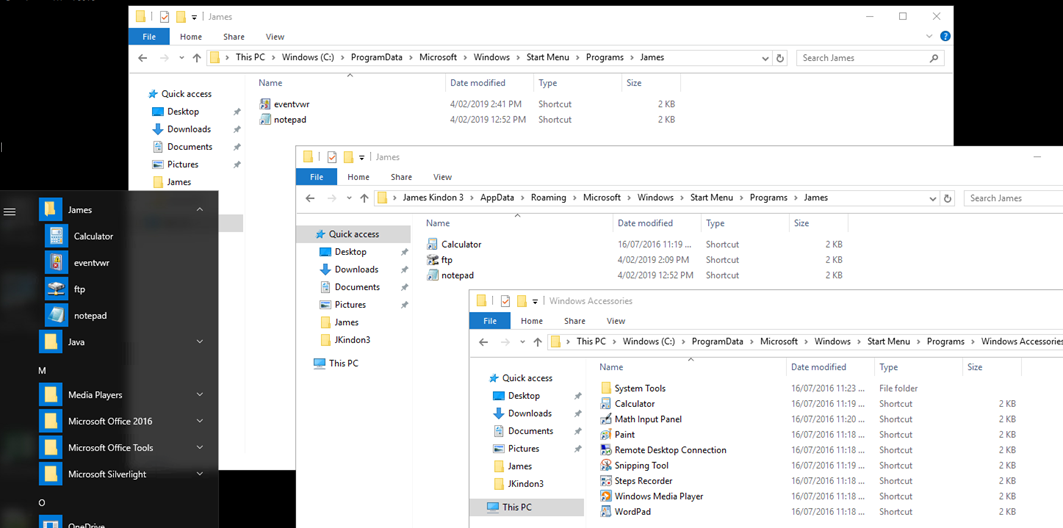This screenshot has width=1063, height=528.
Task: Sort by Date modified in ProgramData James window
Action: 478,83
